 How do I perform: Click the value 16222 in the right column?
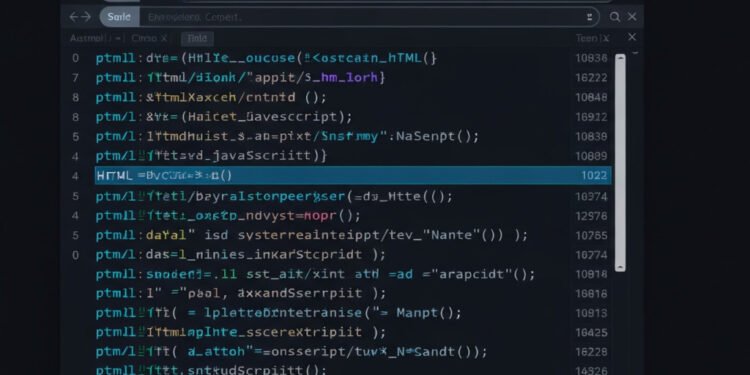click(x=591, y=78)
